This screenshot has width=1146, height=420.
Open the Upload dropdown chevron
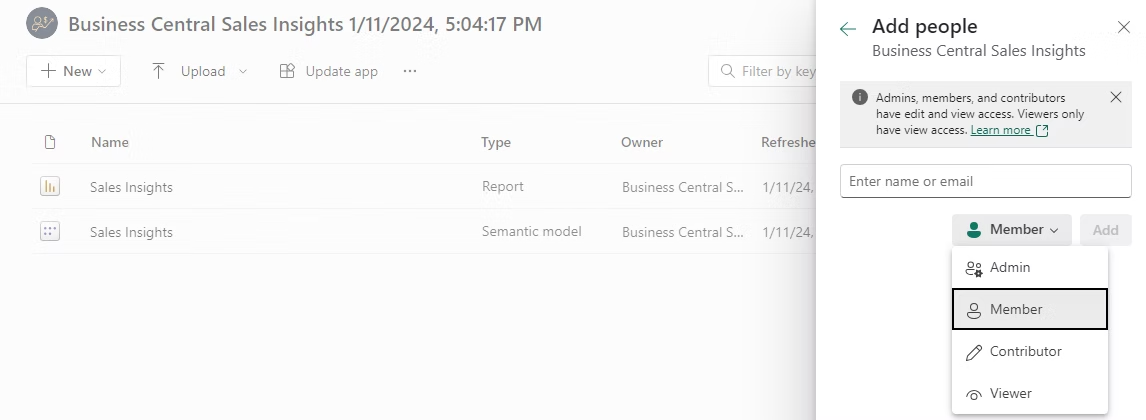click(244, 71)
